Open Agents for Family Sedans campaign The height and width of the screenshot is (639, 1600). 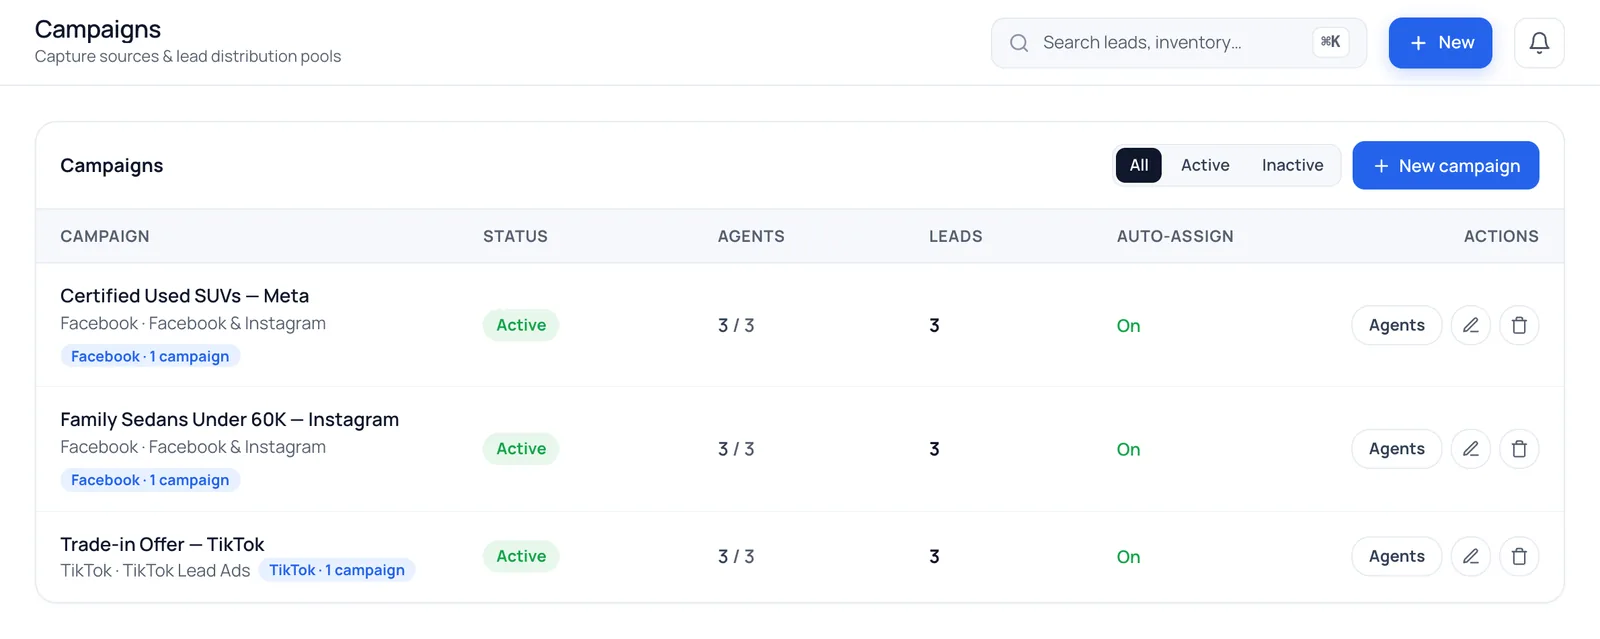pos(1396,449)
